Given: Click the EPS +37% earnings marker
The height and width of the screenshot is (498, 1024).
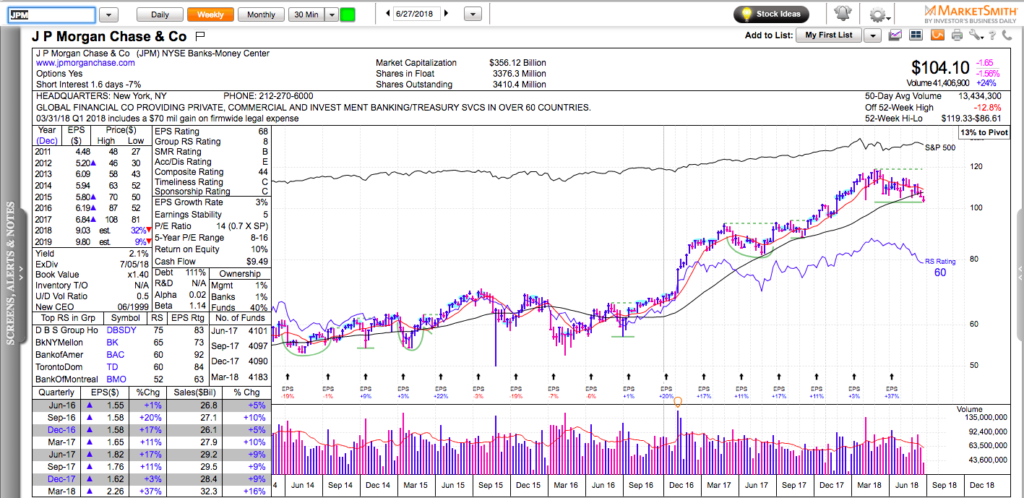Looking at the screenshot, I should 892,392.
